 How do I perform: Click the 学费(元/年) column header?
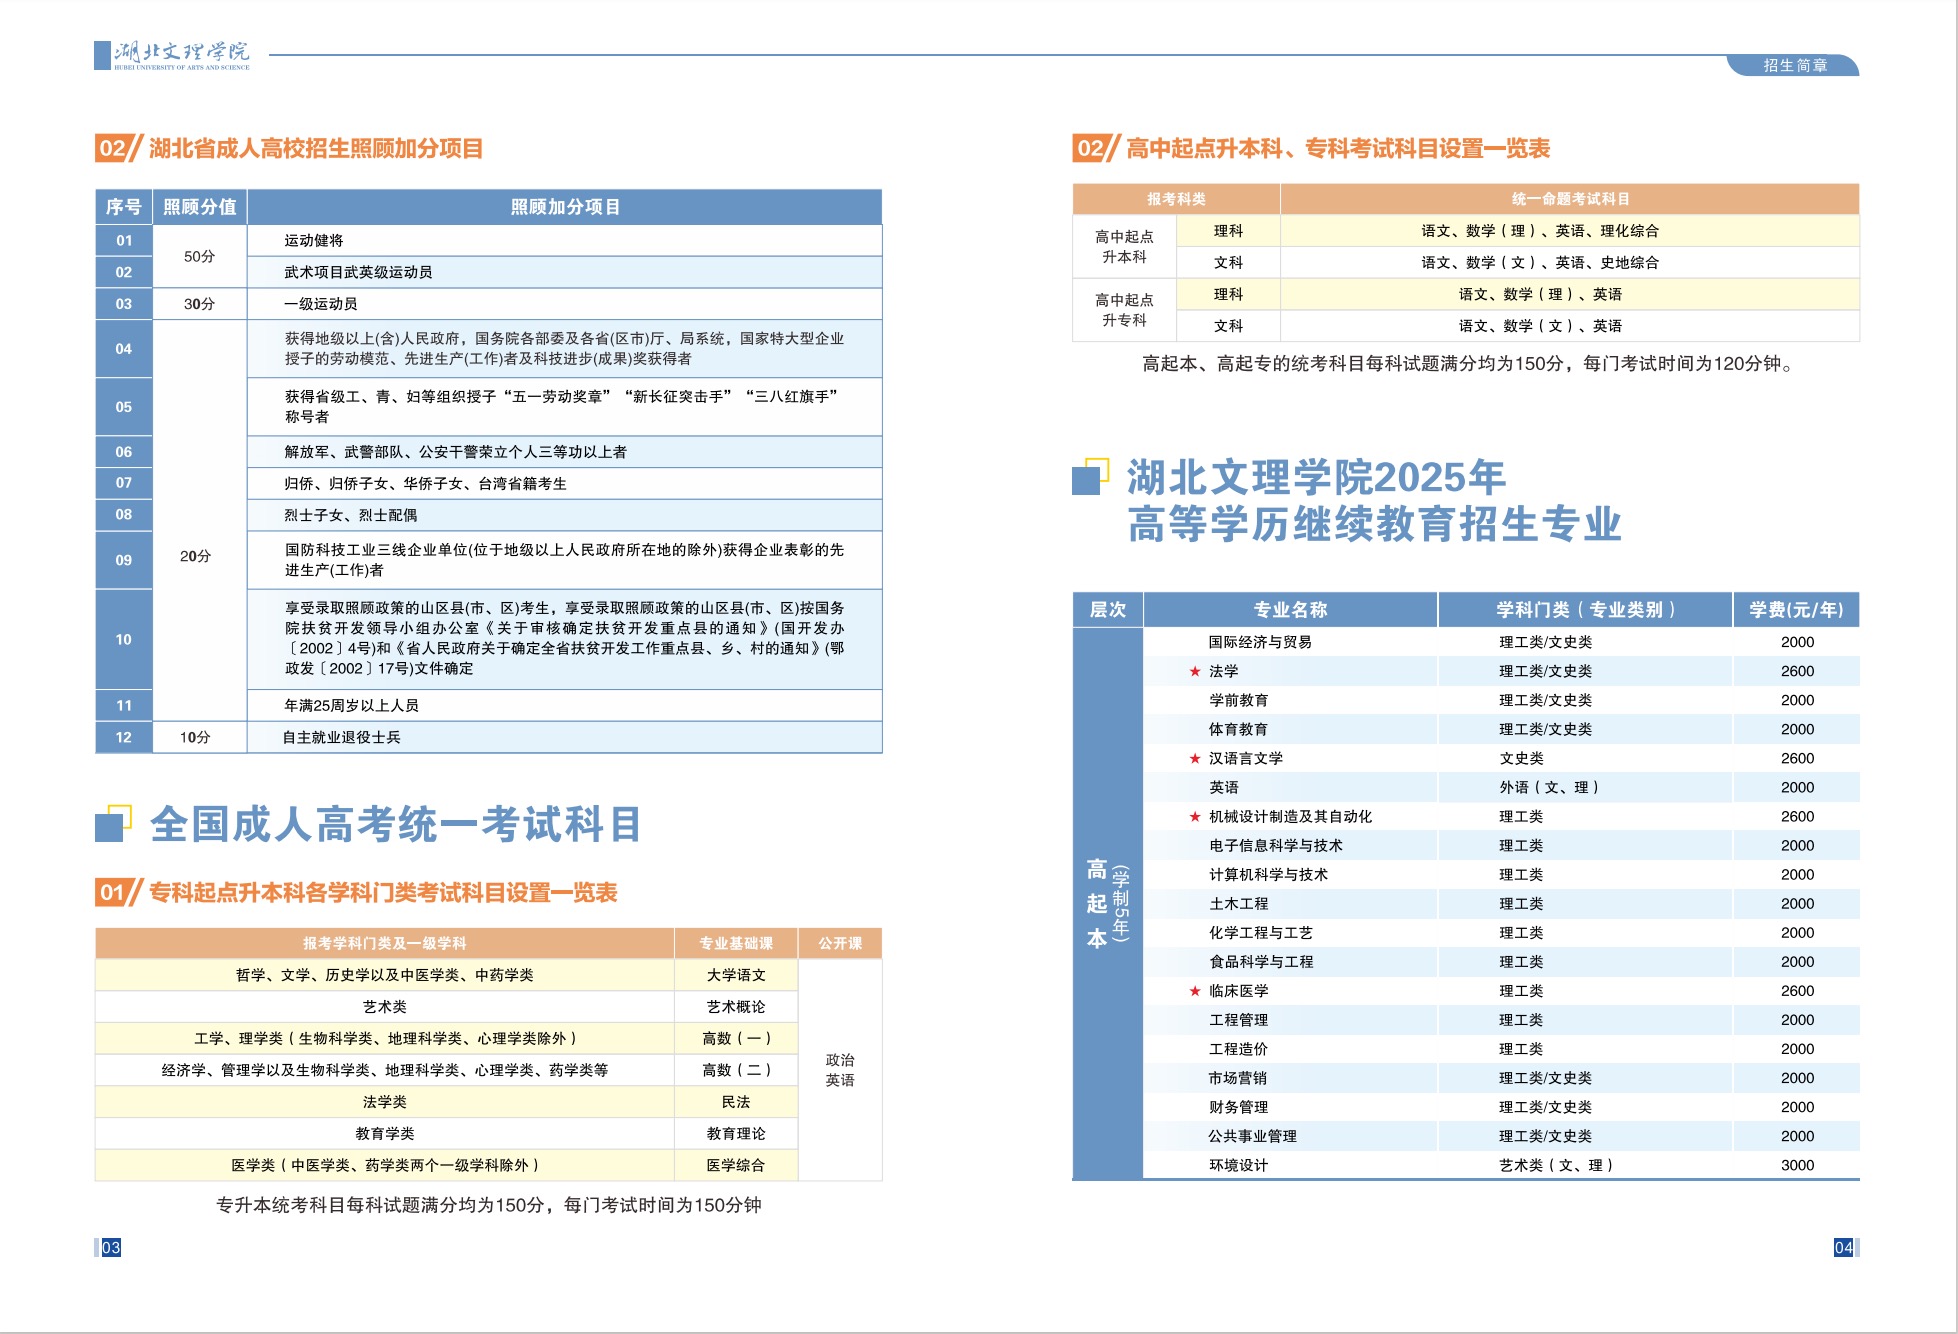coord(1796,610)
